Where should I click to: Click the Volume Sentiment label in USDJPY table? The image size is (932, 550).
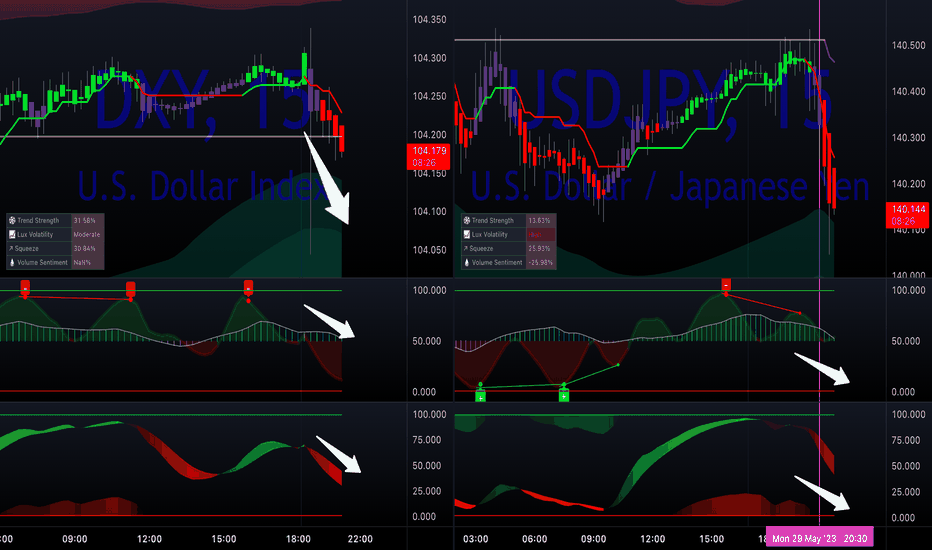497,262
